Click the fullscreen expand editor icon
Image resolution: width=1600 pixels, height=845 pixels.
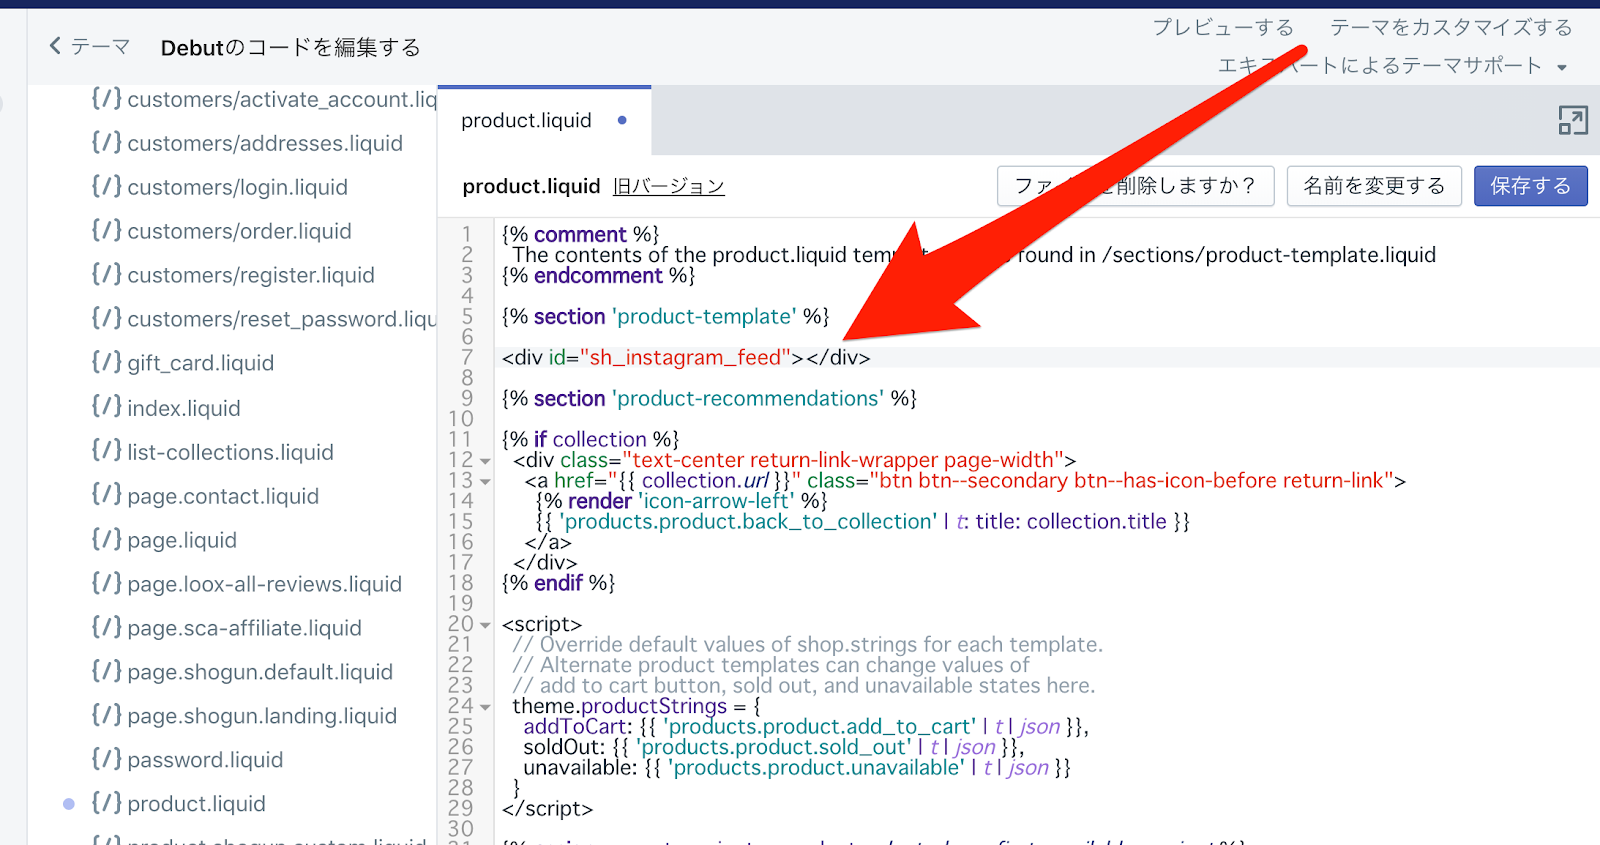(1572, 121)
